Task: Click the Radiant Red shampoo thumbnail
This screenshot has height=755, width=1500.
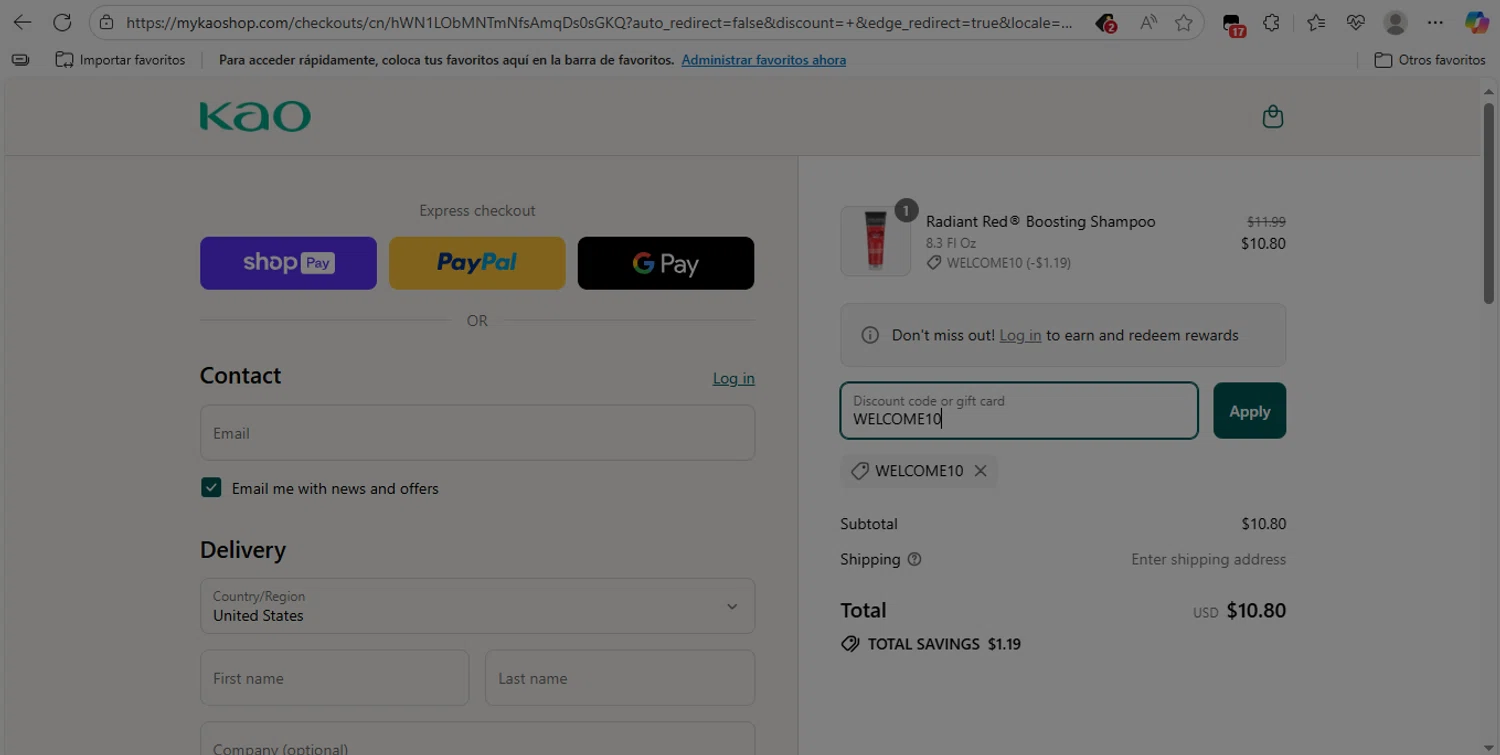Action: tap(875, 241)
